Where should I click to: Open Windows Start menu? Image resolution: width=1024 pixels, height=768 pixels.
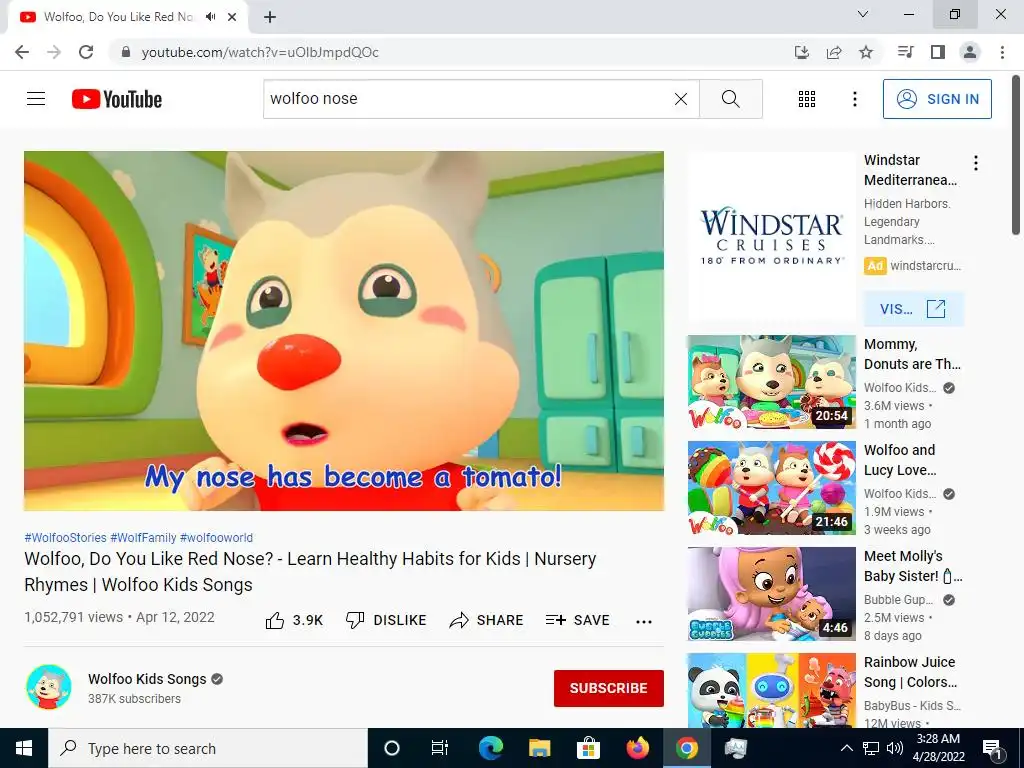click(24, 748)
